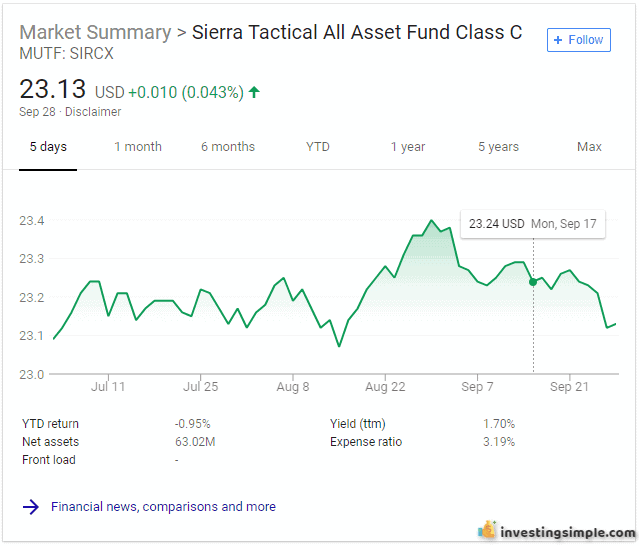Click the YTD return label
This screenshot has height=546, width=639.
pos(50,424)
